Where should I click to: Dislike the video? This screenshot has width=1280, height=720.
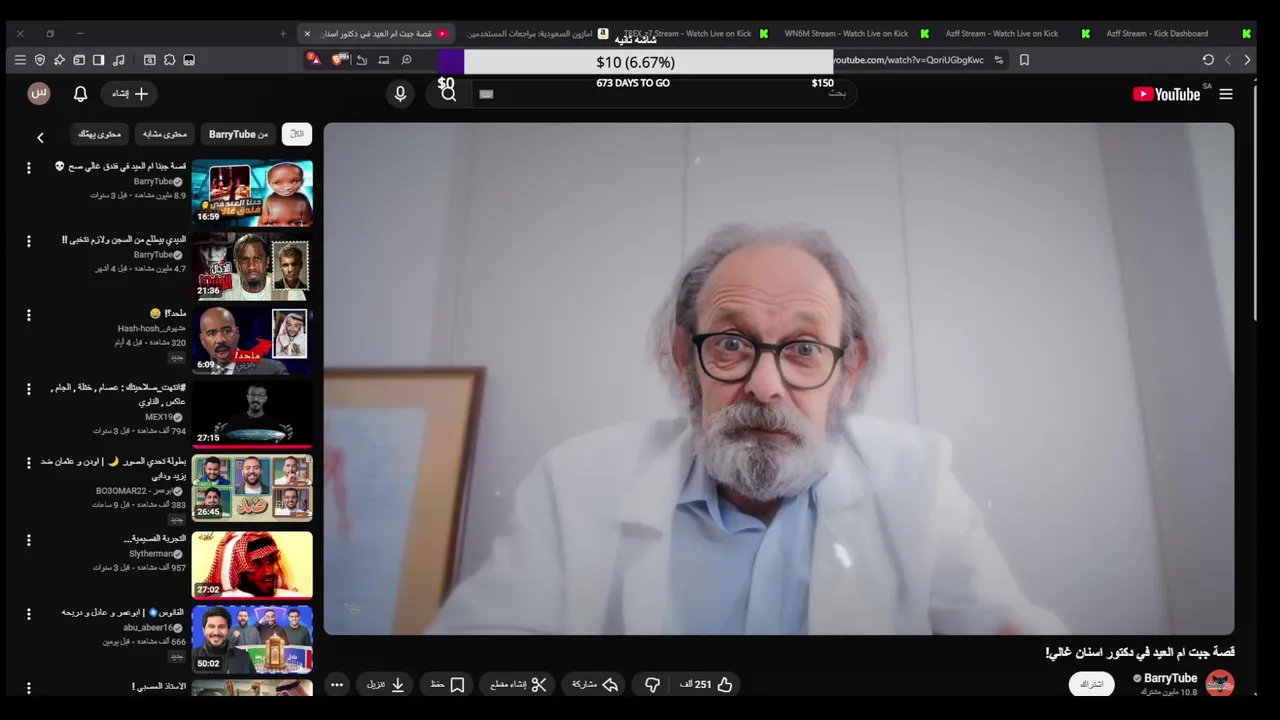click(x=652, y=685)
